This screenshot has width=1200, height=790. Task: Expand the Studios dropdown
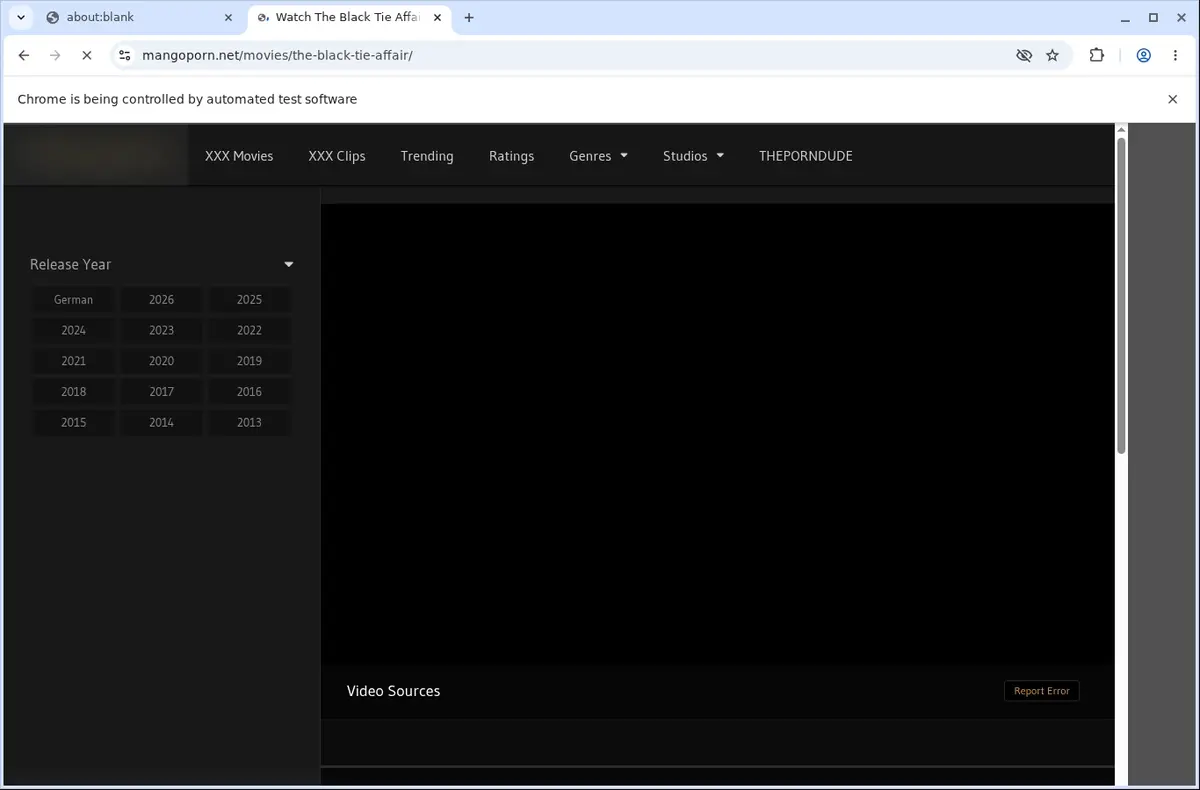(693, 156)
